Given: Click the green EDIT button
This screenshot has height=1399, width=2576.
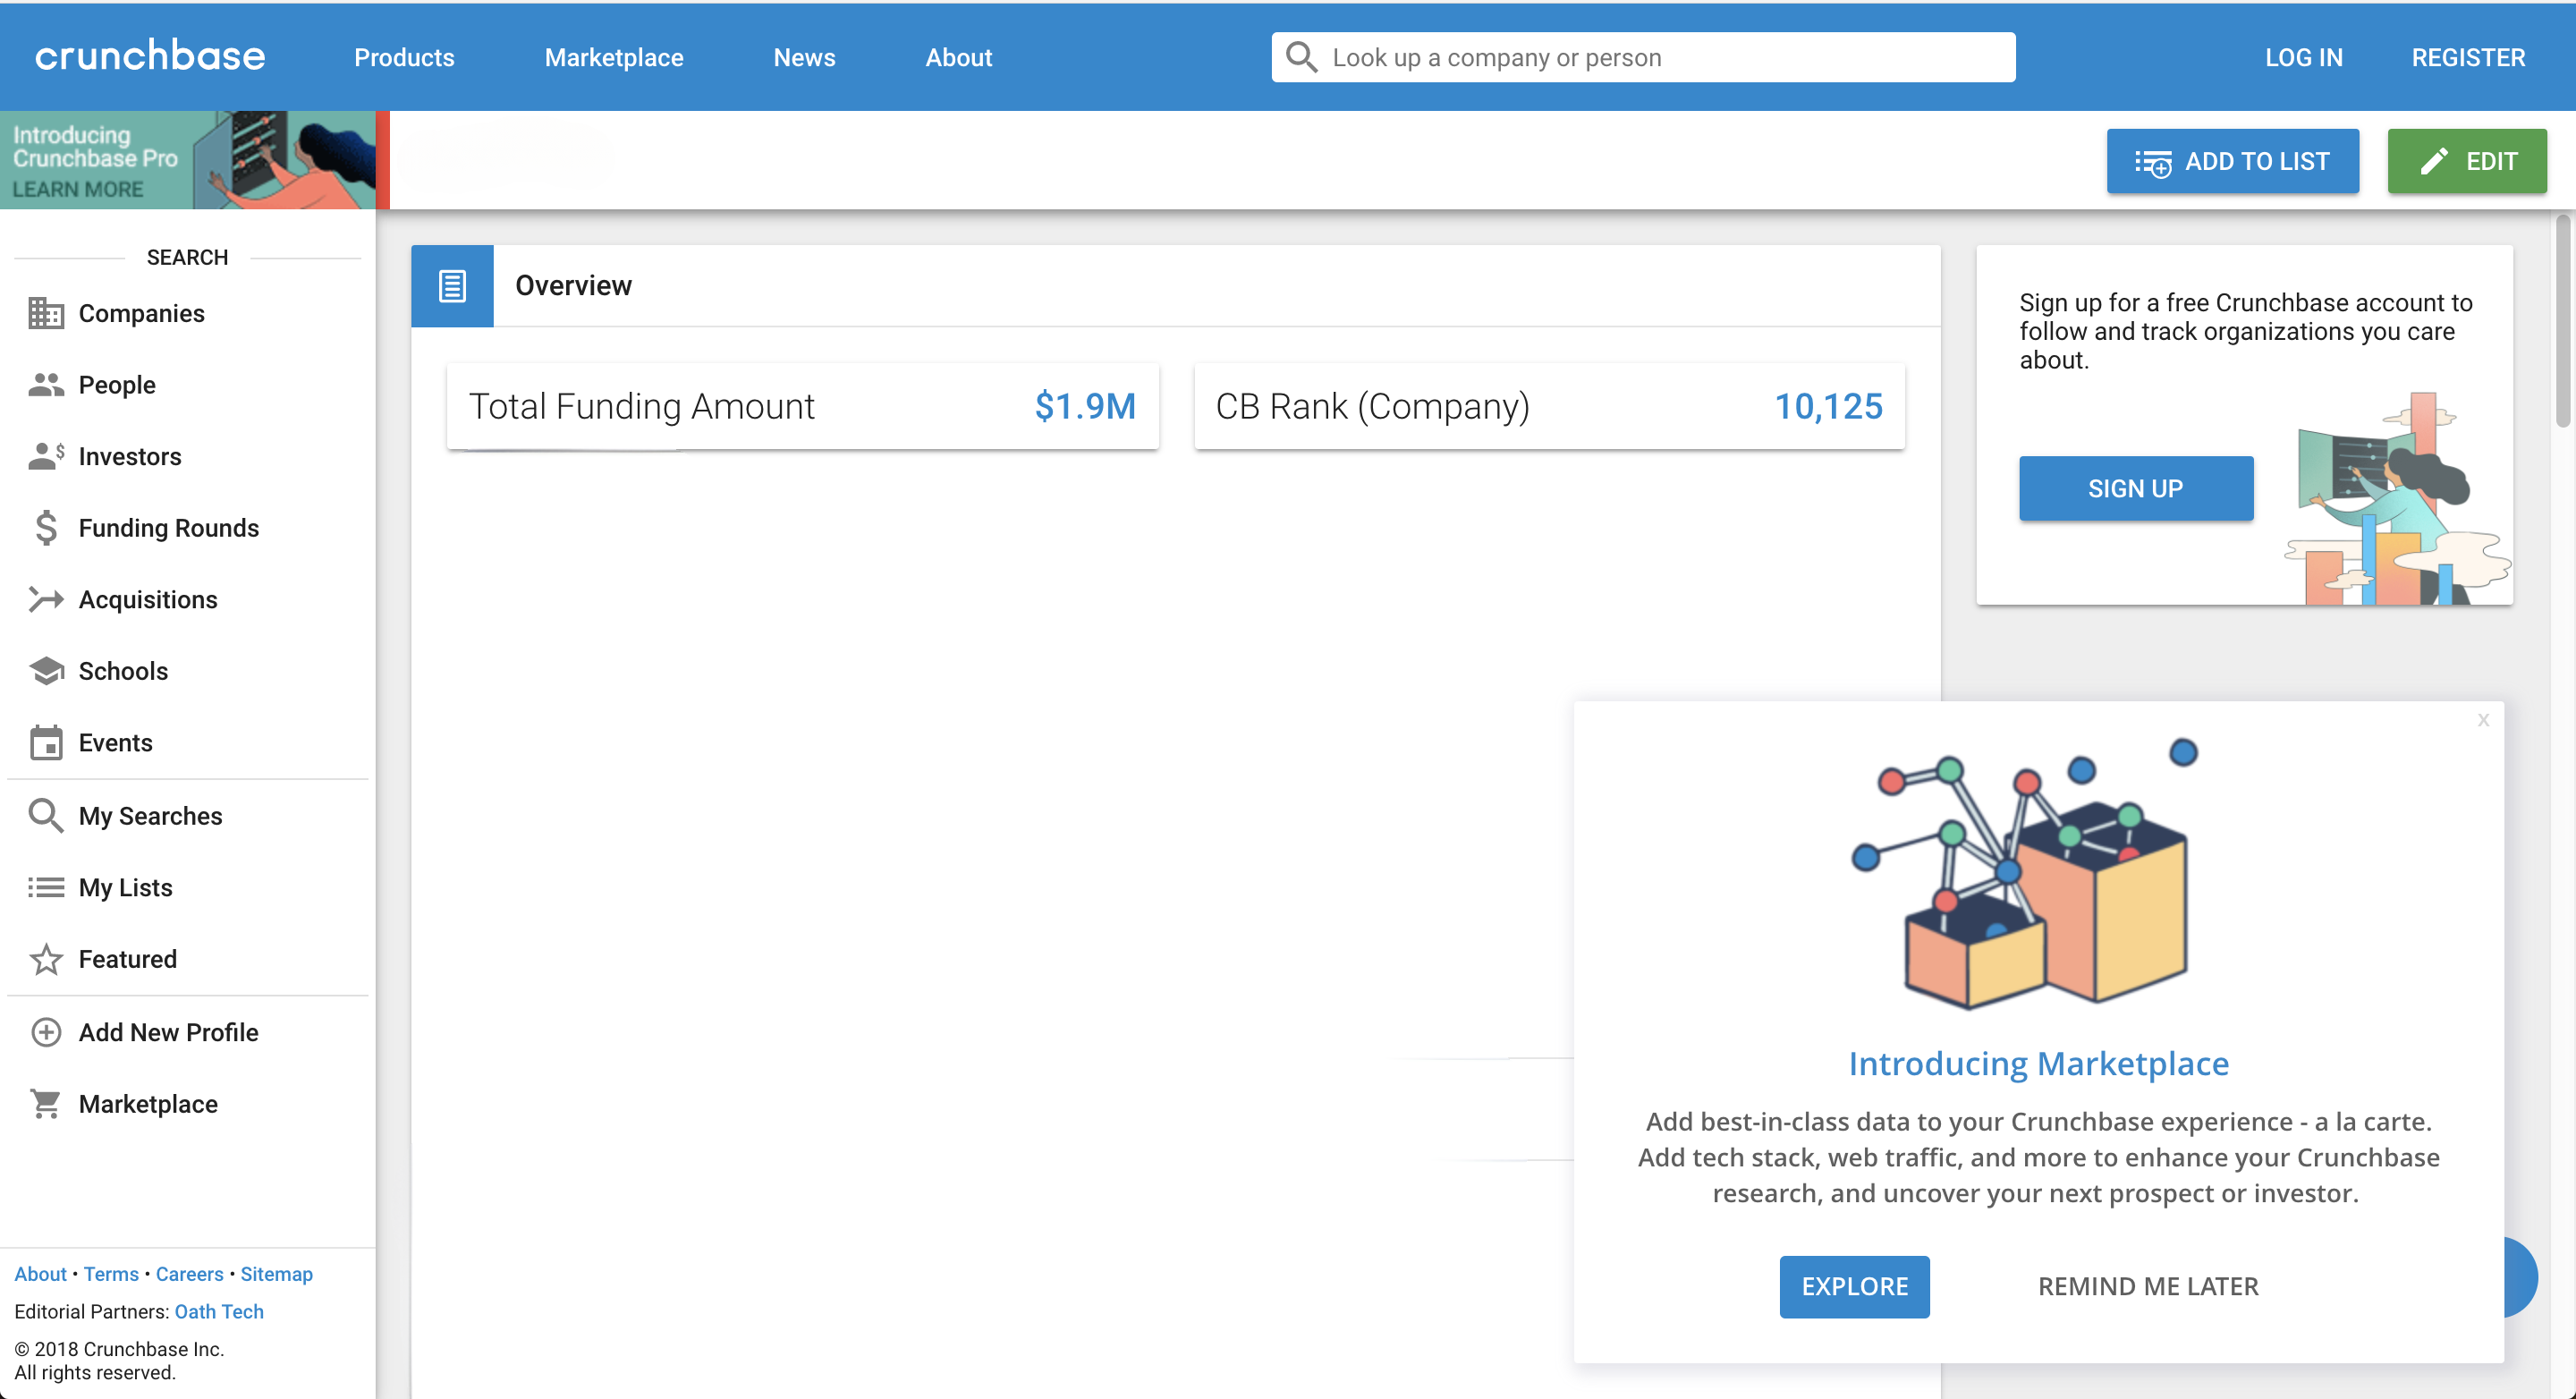Looking at the screenshot, I should pyautogui.click(x=2467, y=161).
